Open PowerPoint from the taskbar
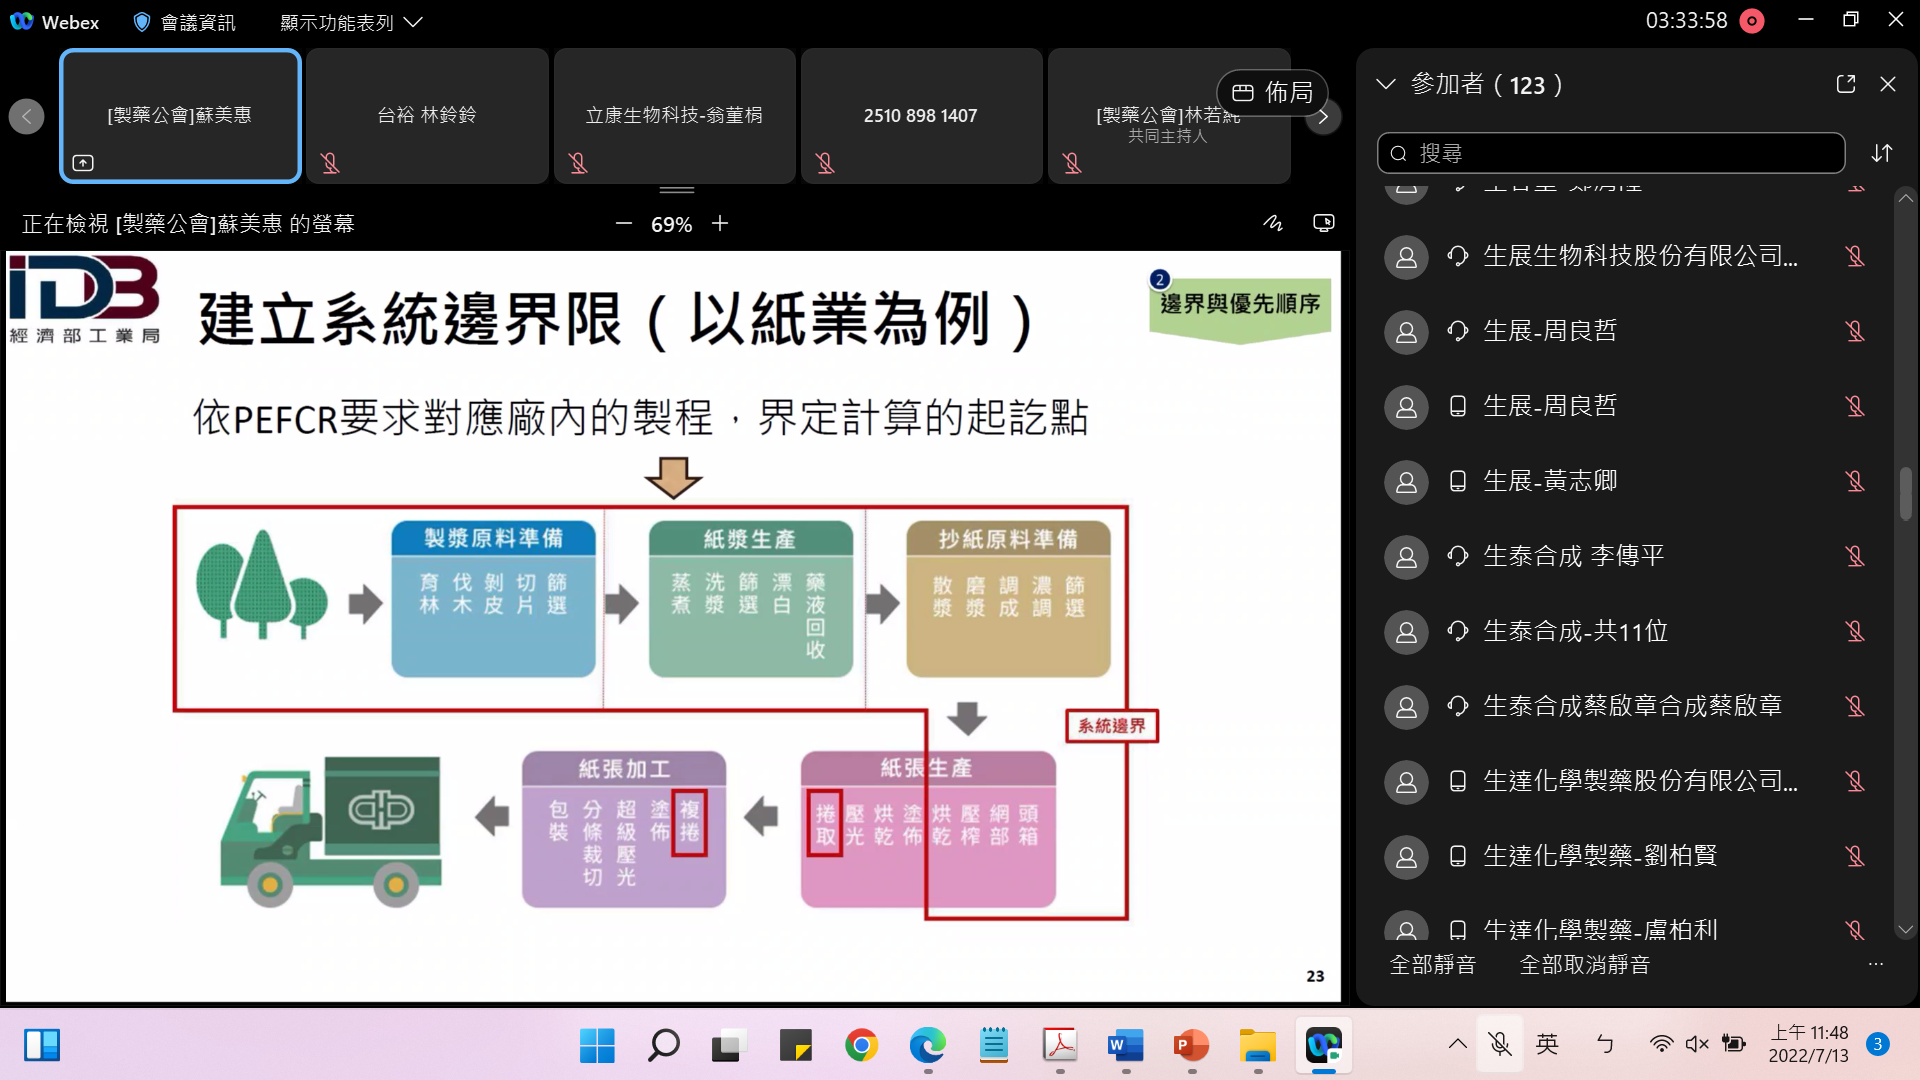 (x=1191, y=1046)
